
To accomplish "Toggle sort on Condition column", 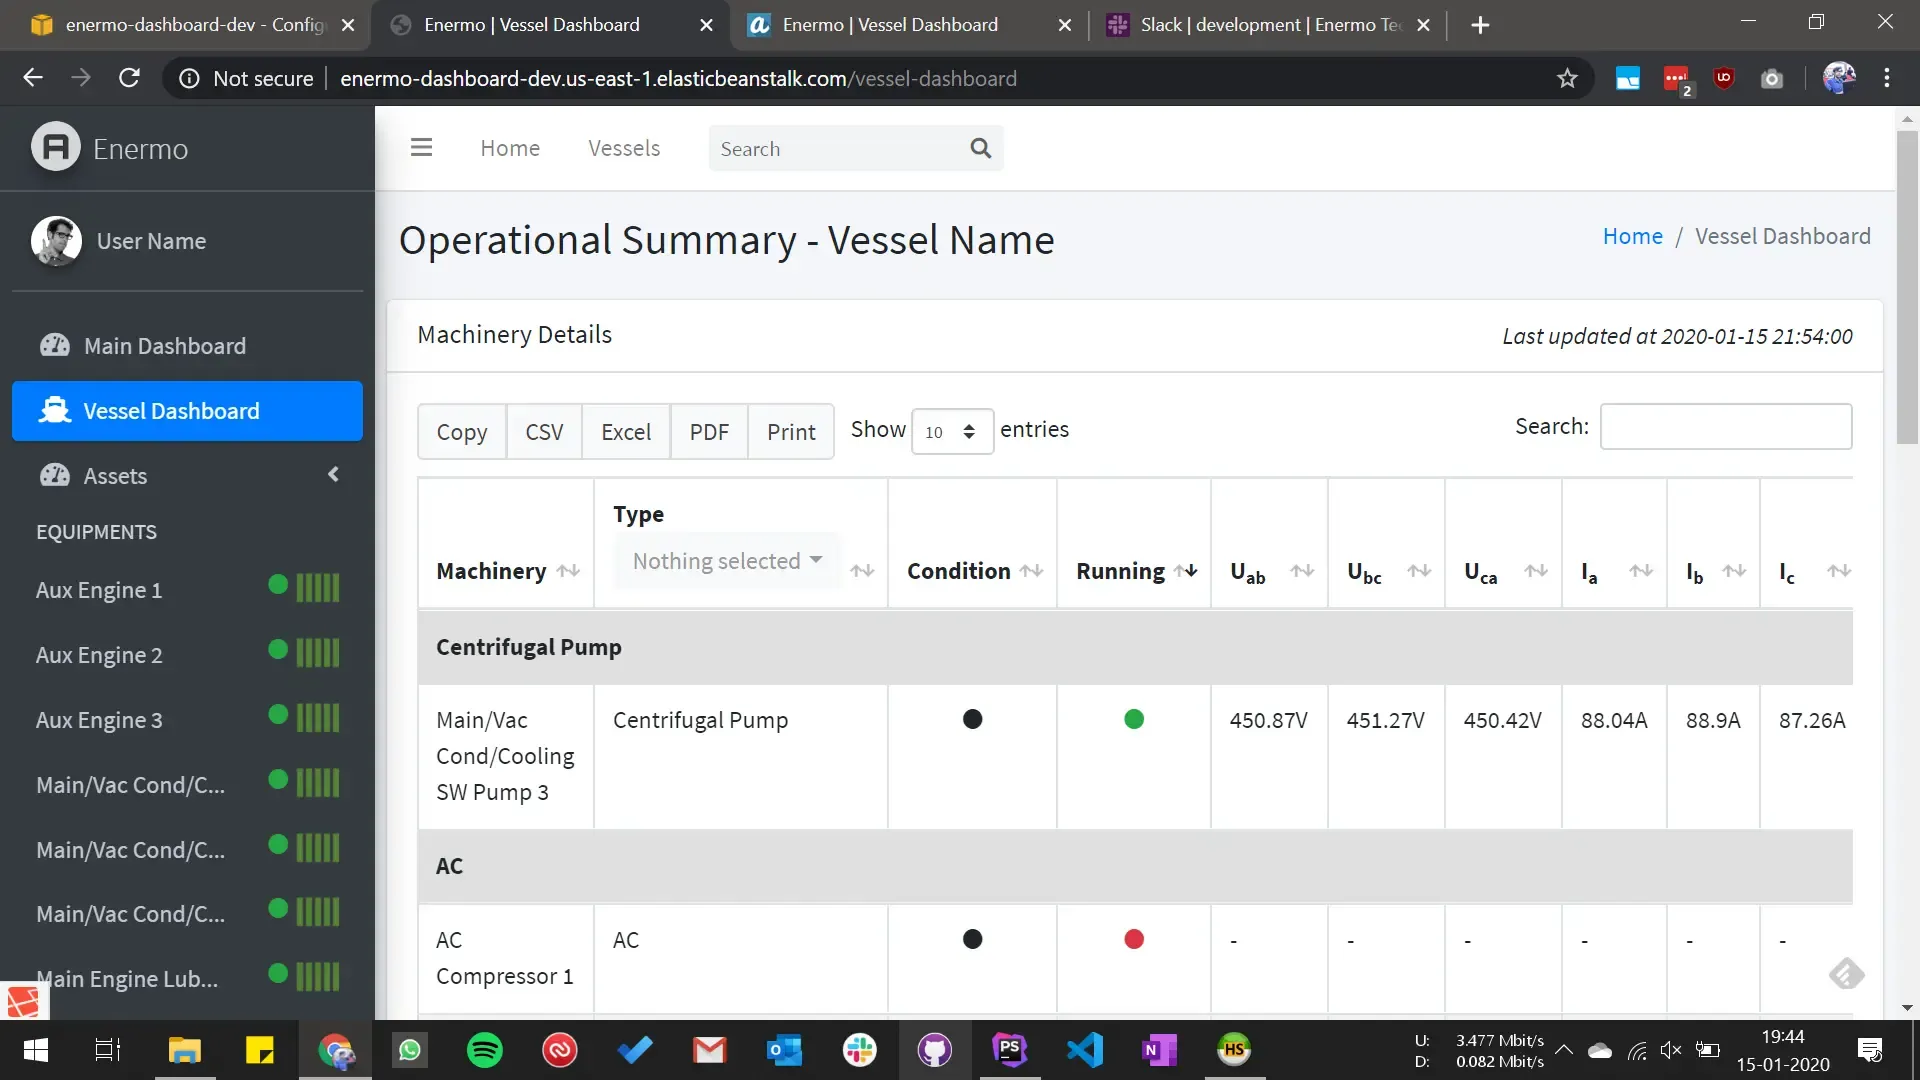I will coord(1031,571).
